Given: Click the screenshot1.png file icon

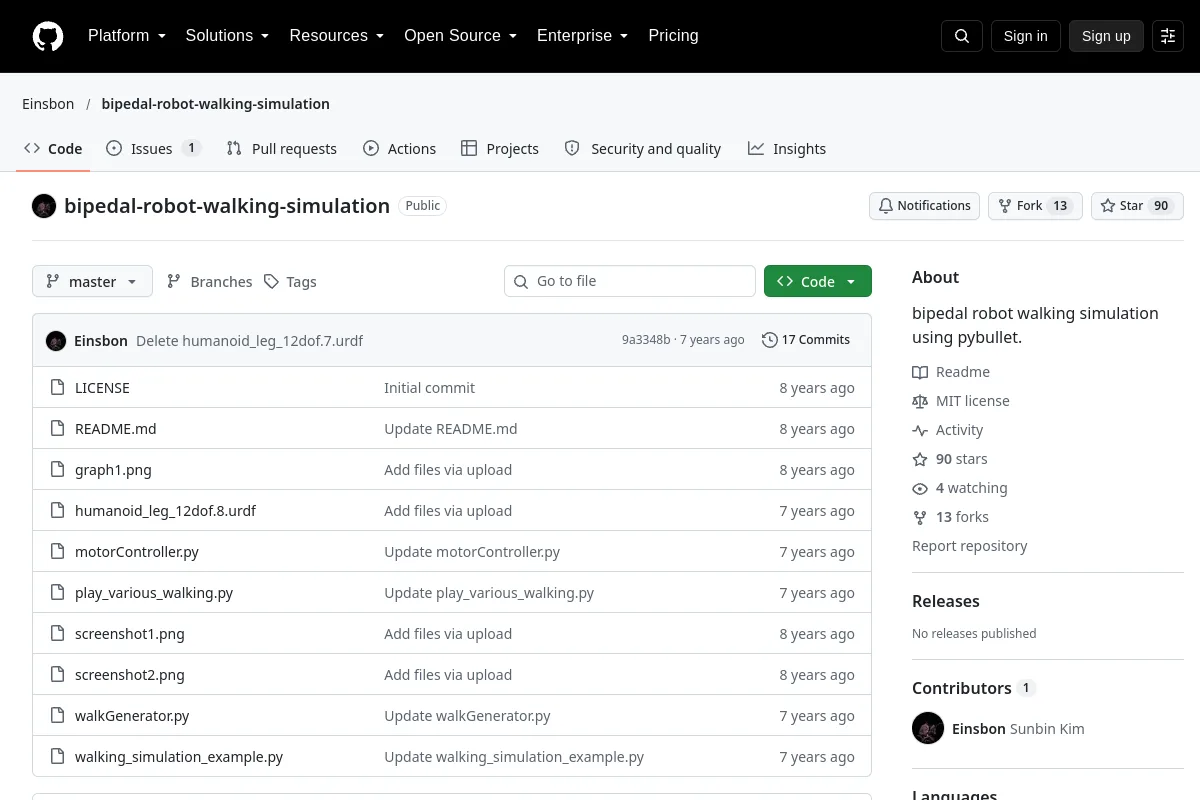Looking at the screenshot, I should (x=57, y=634).
